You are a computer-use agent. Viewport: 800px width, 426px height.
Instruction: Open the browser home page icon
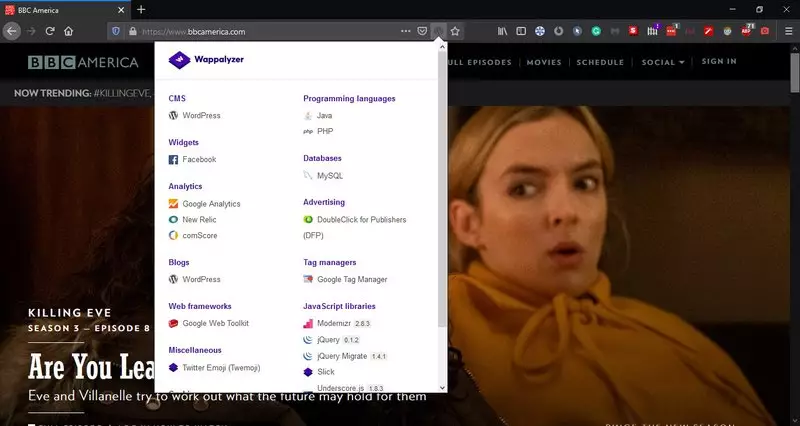[x=68, y=31]
